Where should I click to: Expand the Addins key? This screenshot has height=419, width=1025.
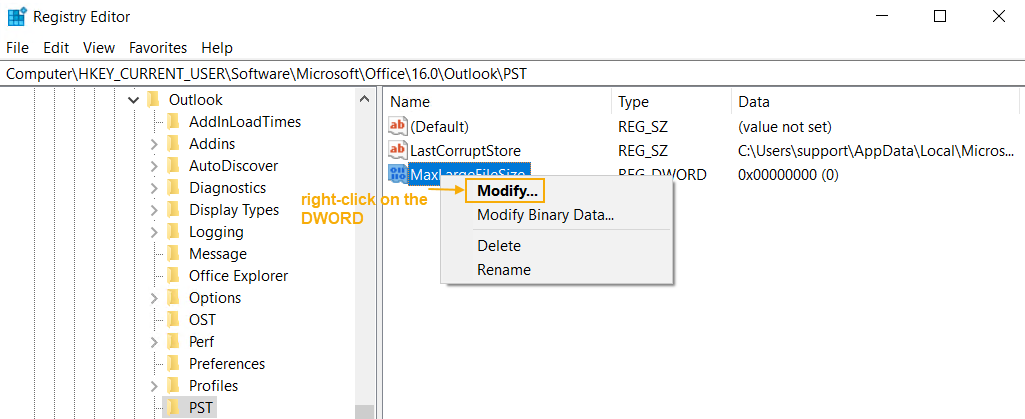click(x=154, y=144)
